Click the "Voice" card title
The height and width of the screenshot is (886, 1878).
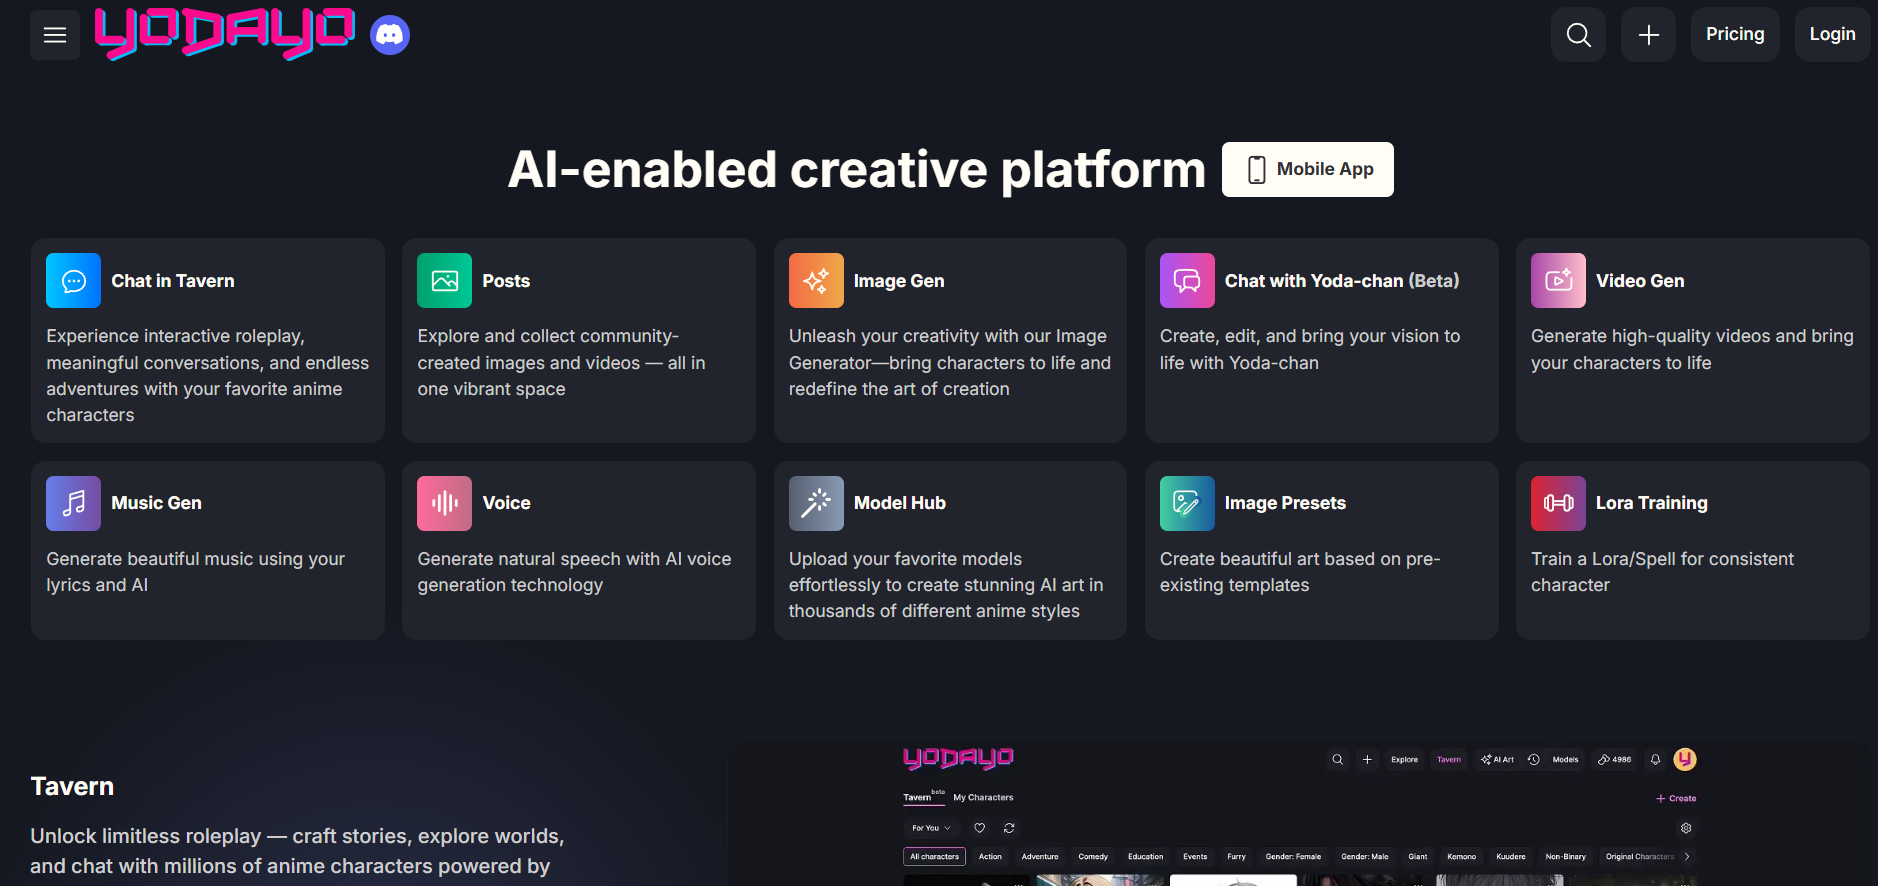pos(506,503)
